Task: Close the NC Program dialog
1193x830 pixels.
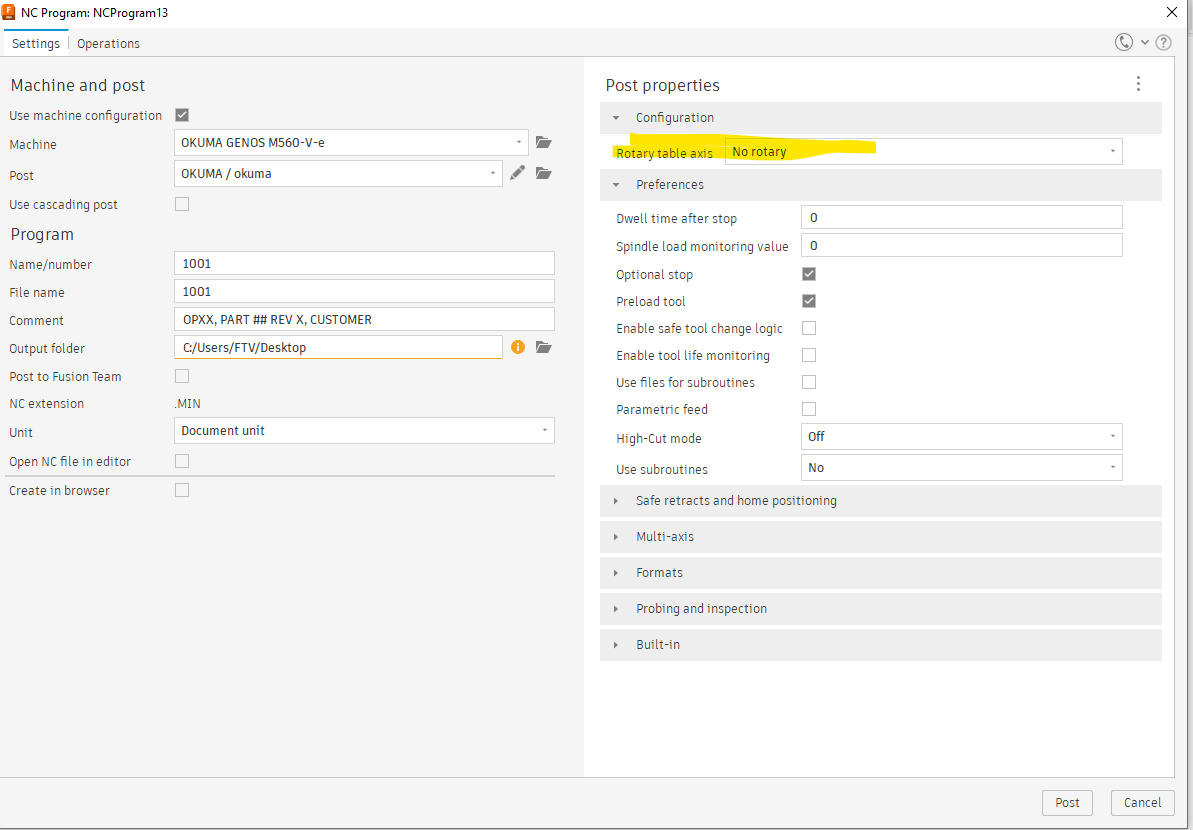Action: coord(1172,12)
